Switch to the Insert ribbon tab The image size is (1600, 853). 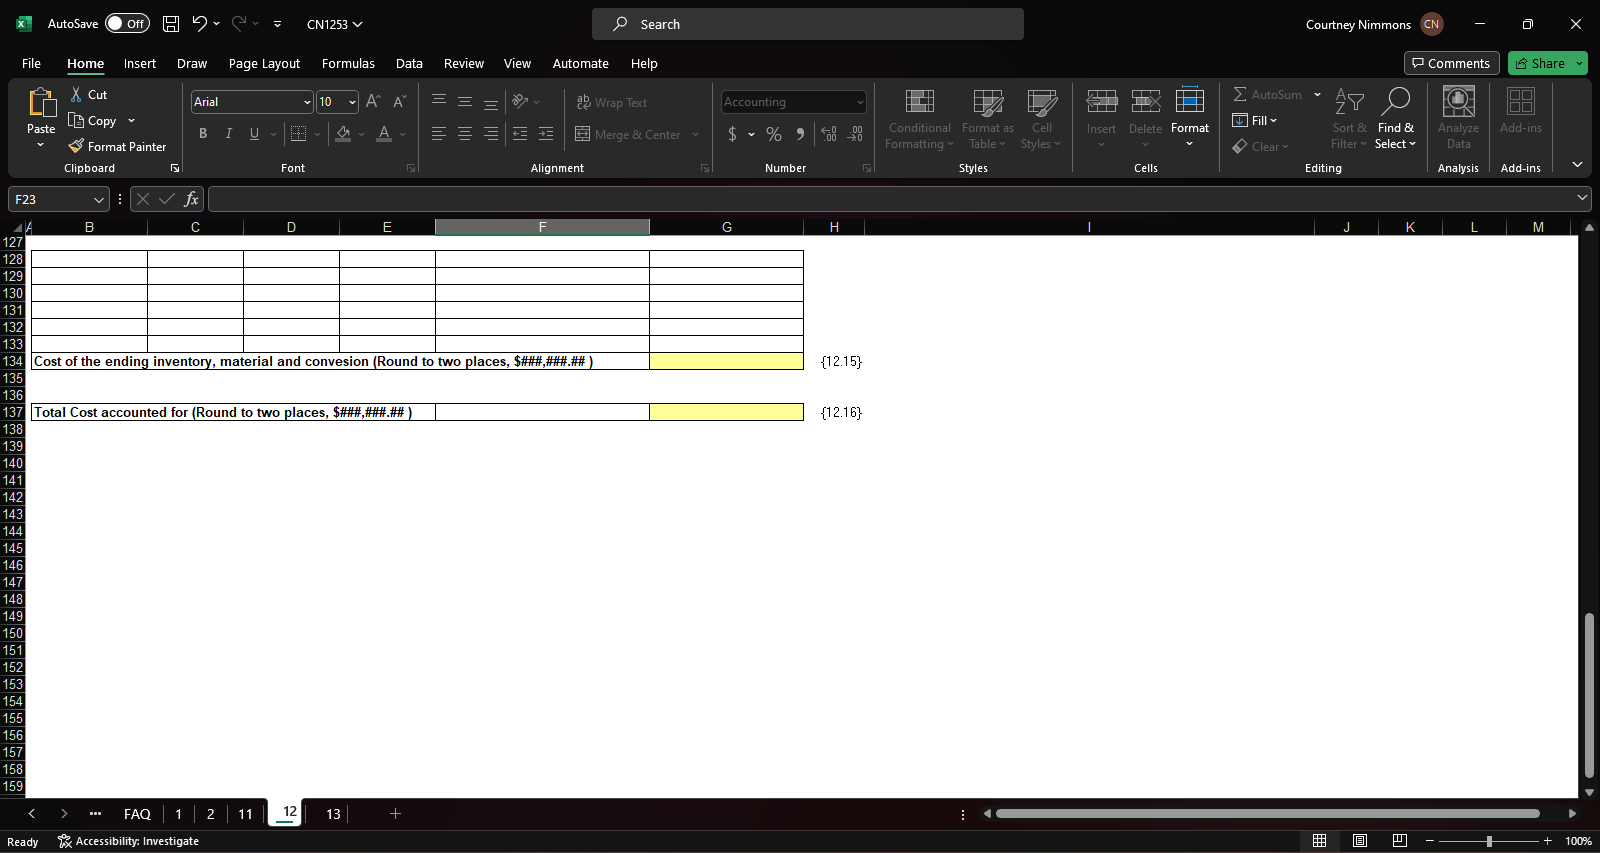point(140,63)
